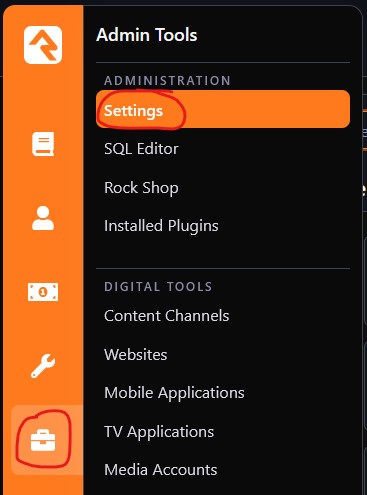
Task: Click the ADMINISTRATION section label
Action: (x=167, y=81)
